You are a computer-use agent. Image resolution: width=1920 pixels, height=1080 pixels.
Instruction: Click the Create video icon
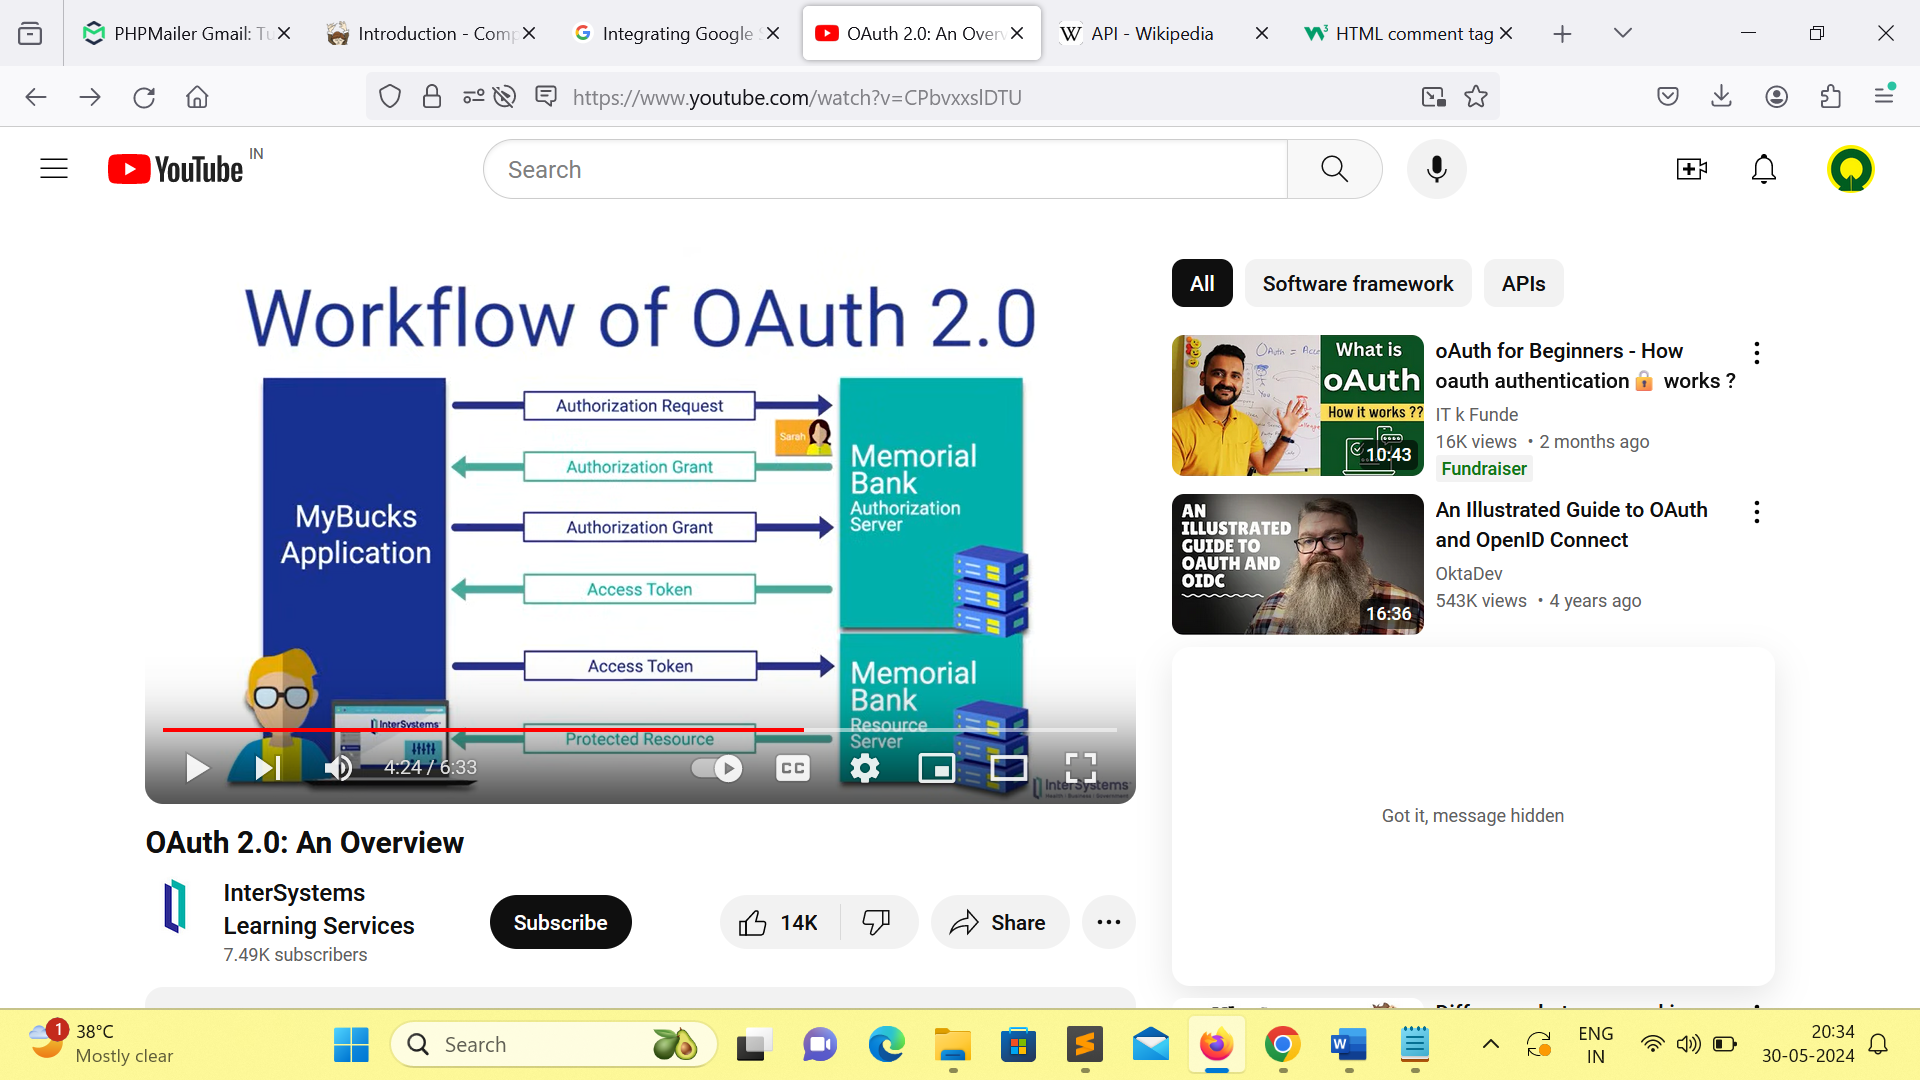click(1691, 169)
